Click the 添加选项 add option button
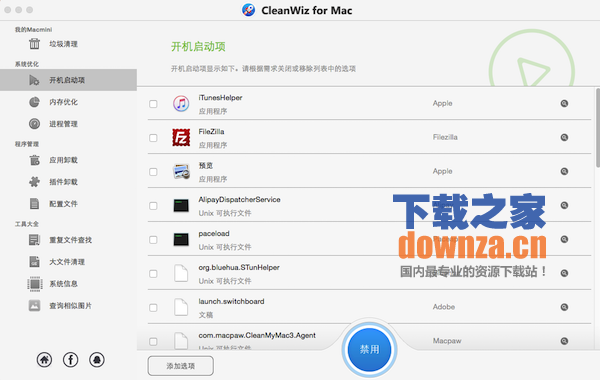This screenshot has width=600, height=380. (181, 366)
